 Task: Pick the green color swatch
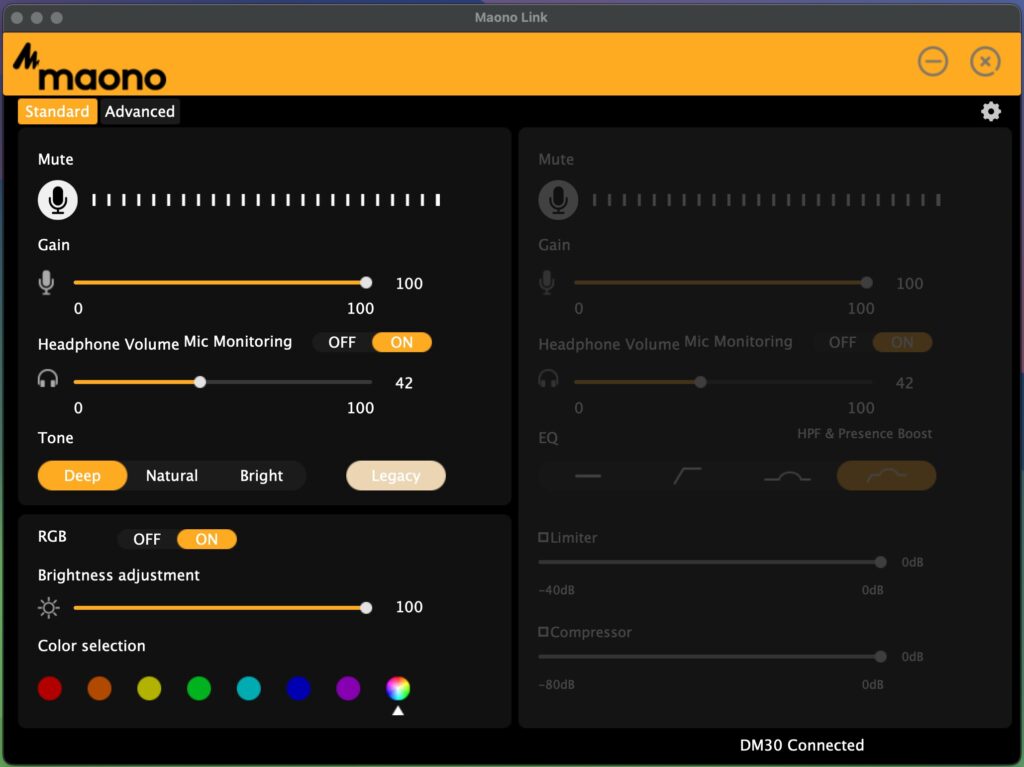pos(199,688)
